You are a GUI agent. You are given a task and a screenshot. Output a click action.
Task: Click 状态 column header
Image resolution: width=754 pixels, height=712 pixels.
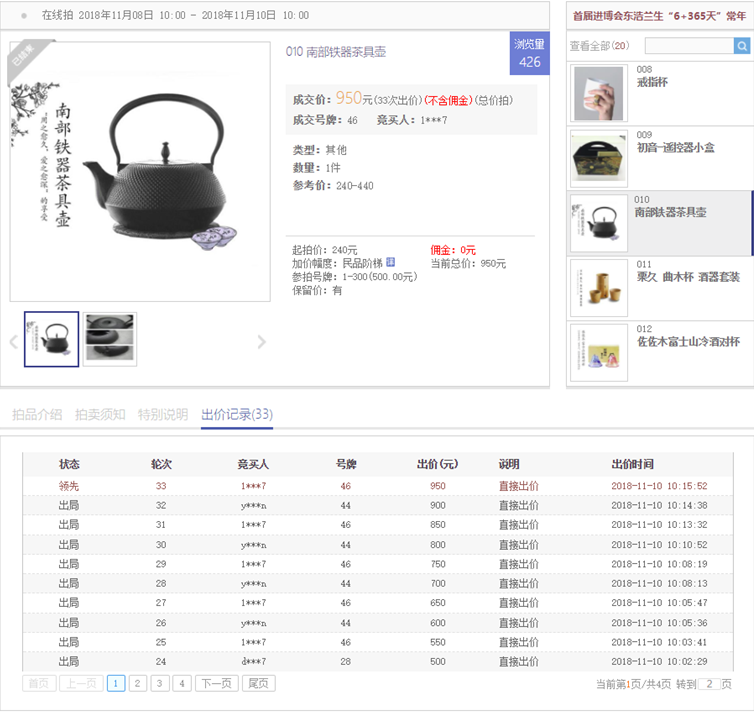click(x=69, y=464)
